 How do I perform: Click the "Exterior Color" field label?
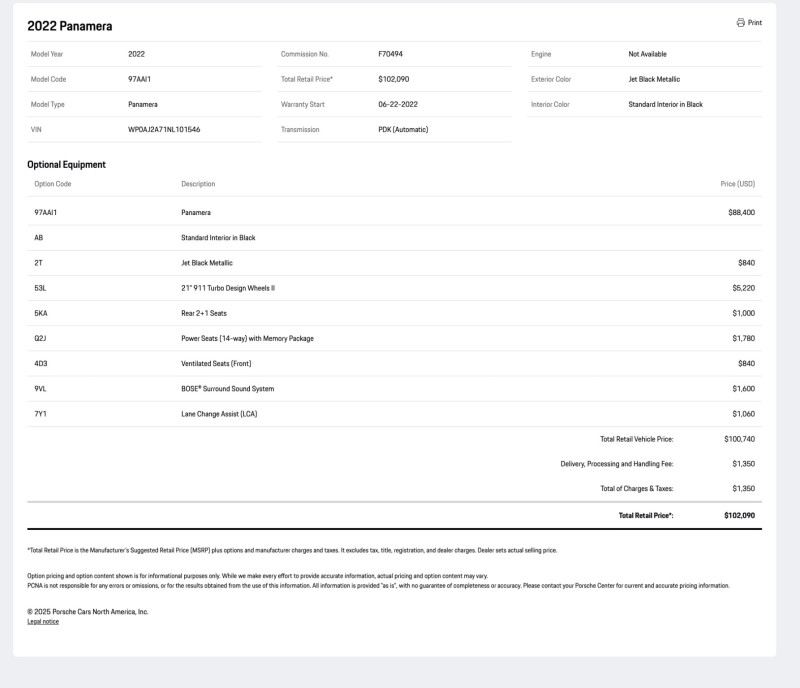point(551,79)
